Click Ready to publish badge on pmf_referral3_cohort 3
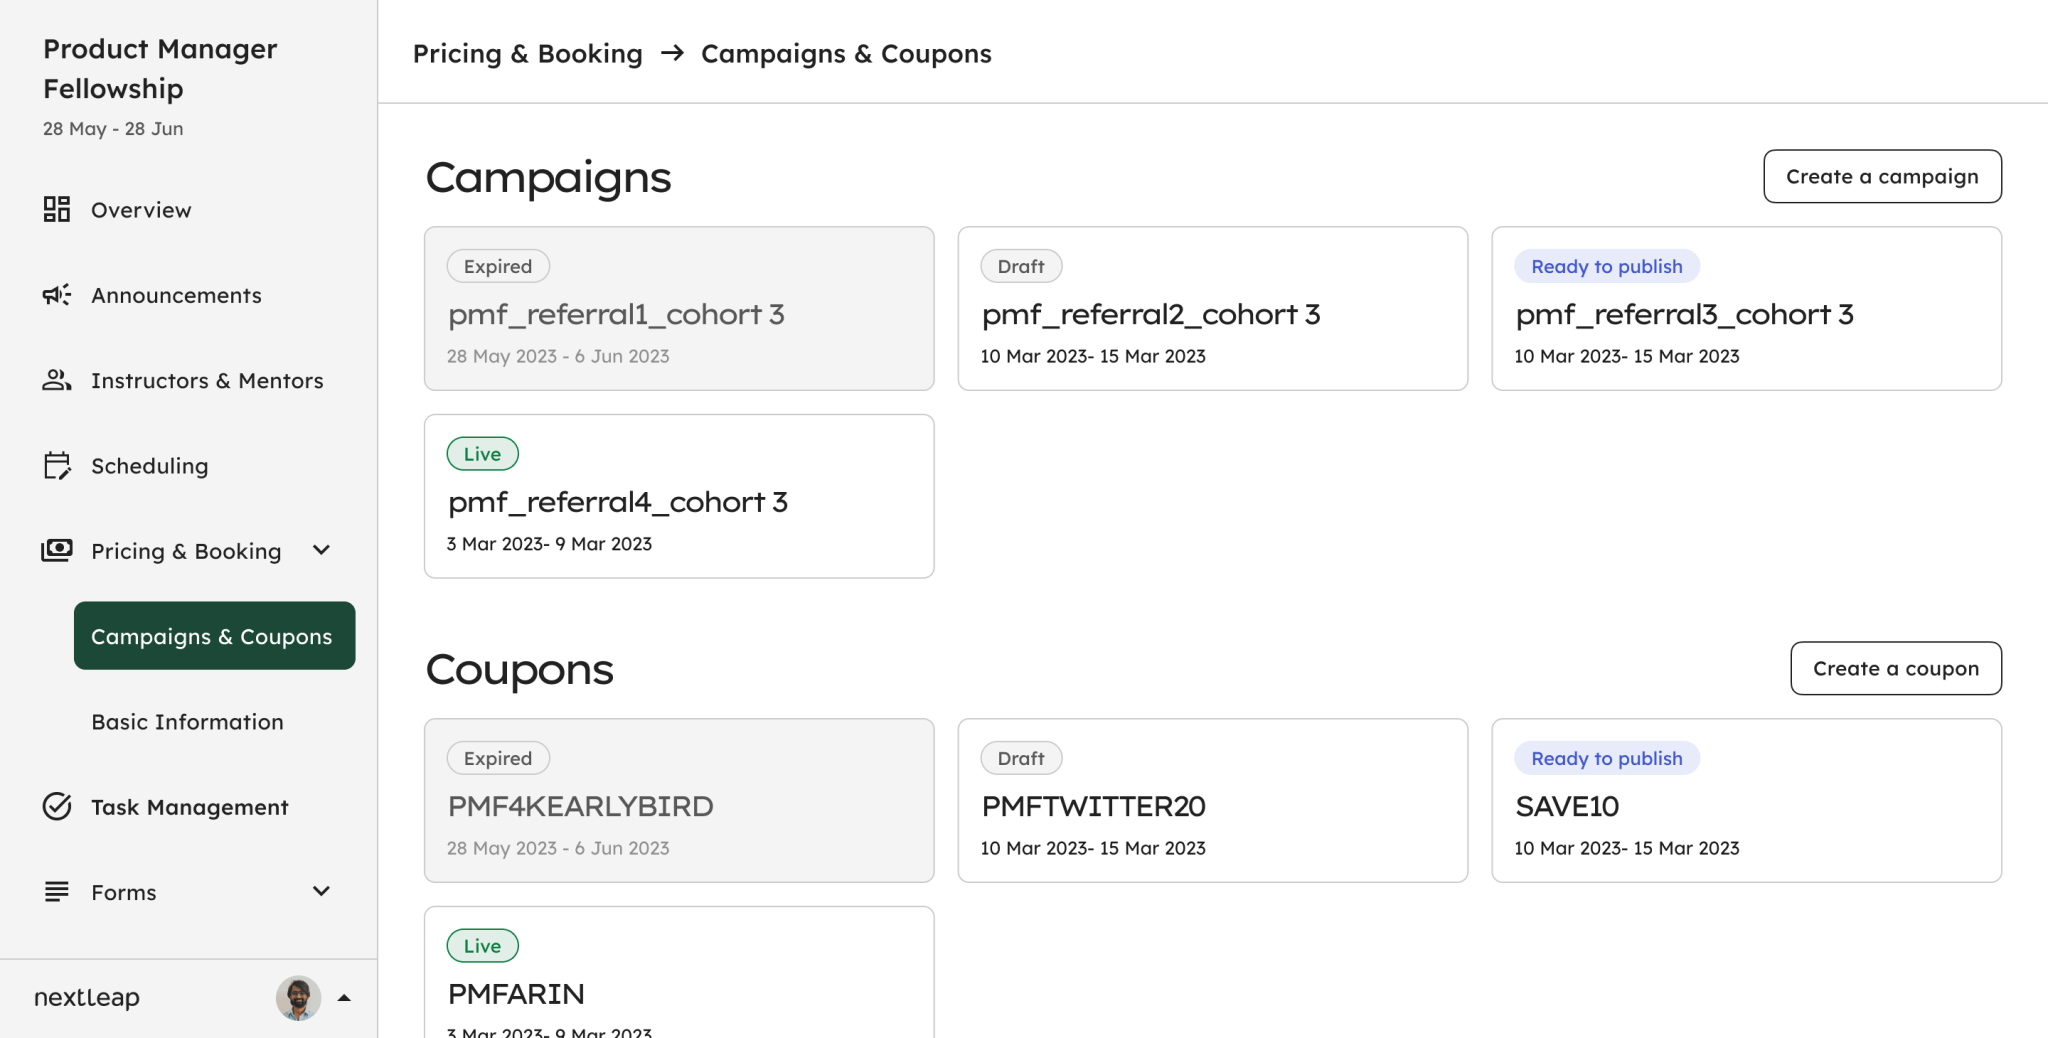This screenshot has height=1038, width=2048. click(1607, 266)
